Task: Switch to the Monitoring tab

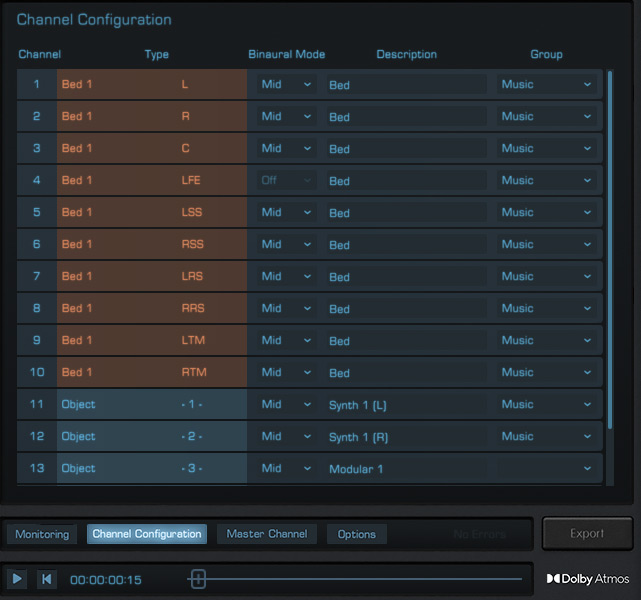Action: tap(42, 534)
